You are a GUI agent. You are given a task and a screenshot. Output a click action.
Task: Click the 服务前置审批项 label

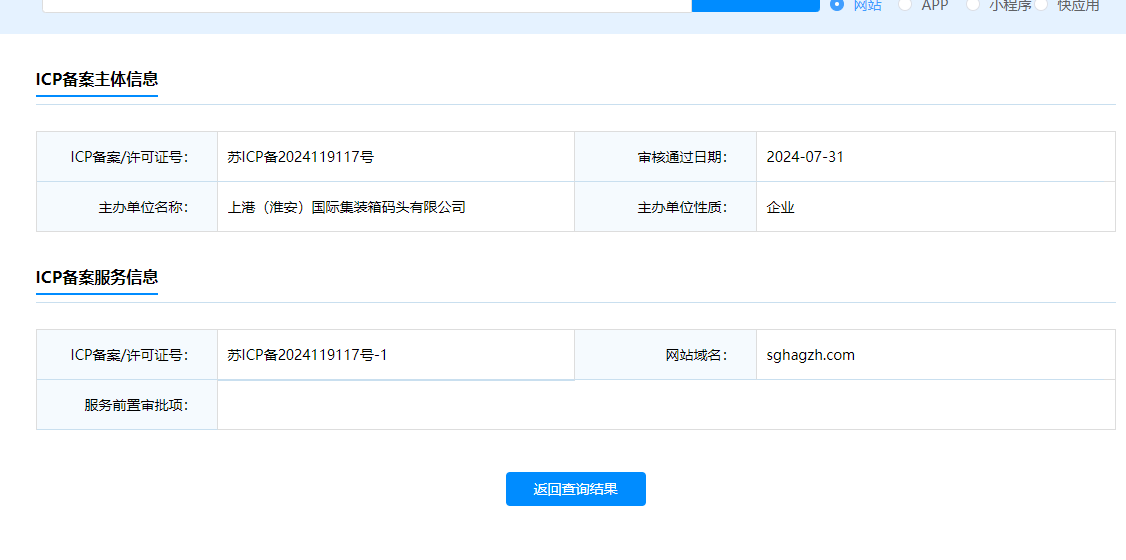pos(136,405)
